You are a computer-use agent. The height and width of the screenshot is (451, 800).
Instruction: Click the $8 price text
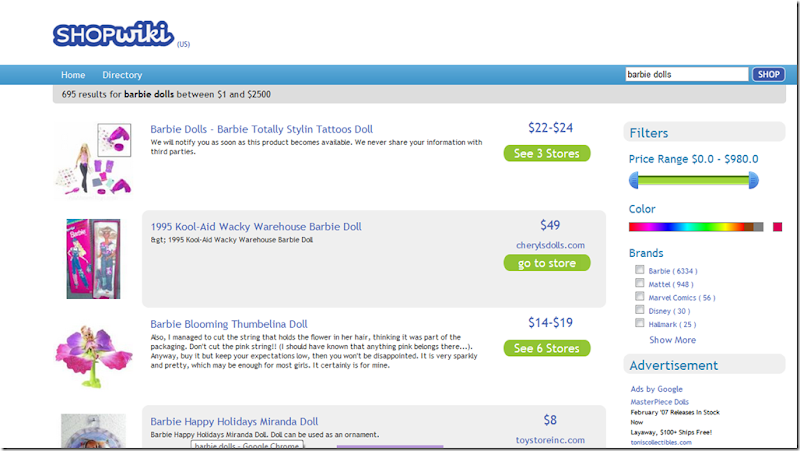coord(550,420)
